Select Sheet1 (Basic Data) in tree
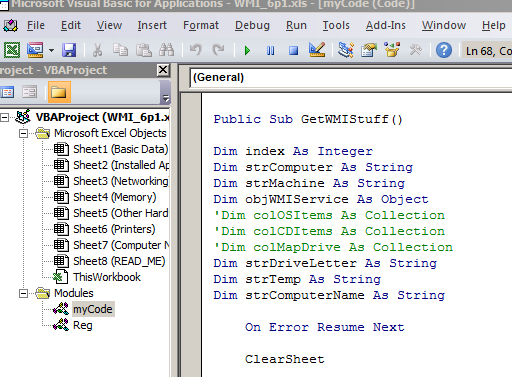Screen dimensions: 512x377 pyautogui.click(x=121, y=149)
